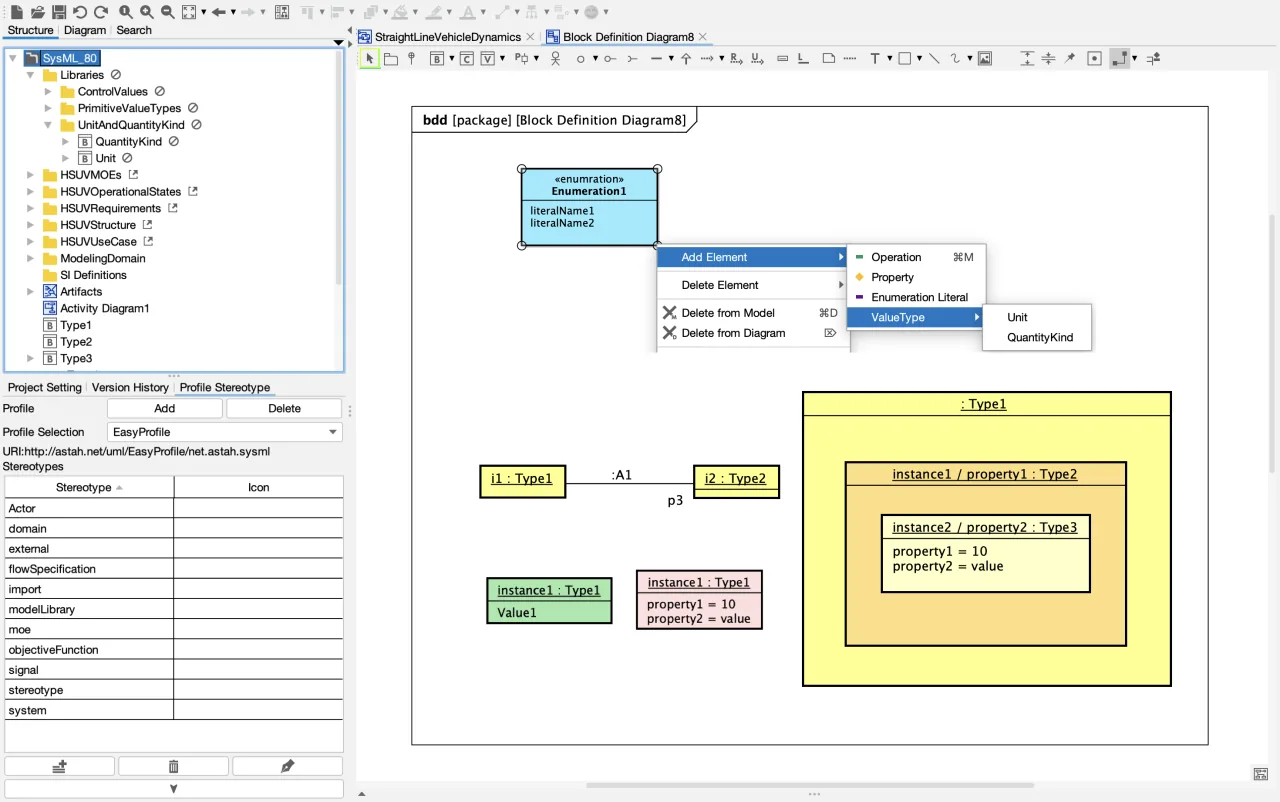
Task: Select the Constraint Block tool
Action: 467,59
